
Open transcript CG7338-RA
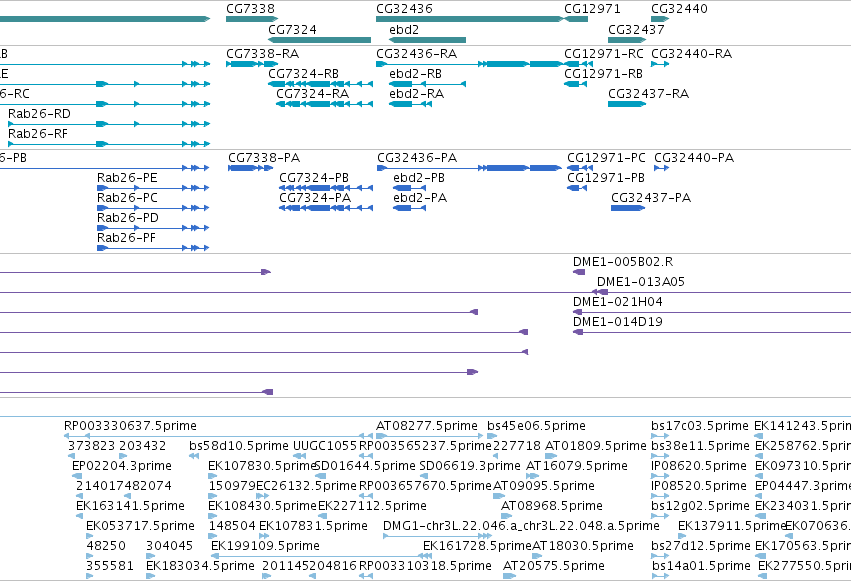263,54
